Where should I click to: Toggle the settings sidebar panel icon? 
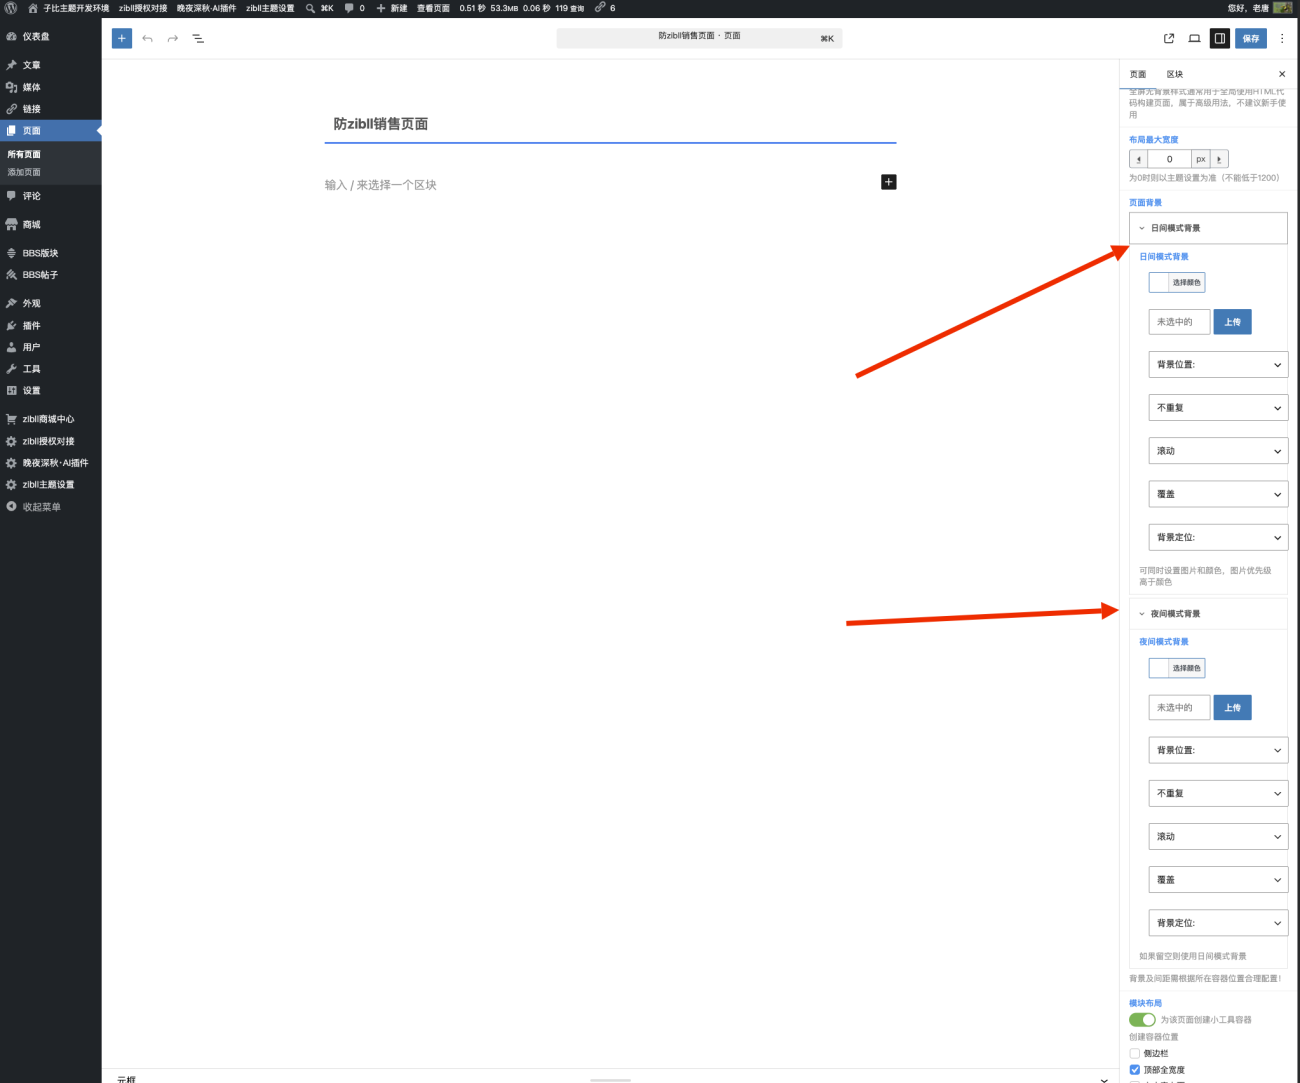[x=1220, y=38]
